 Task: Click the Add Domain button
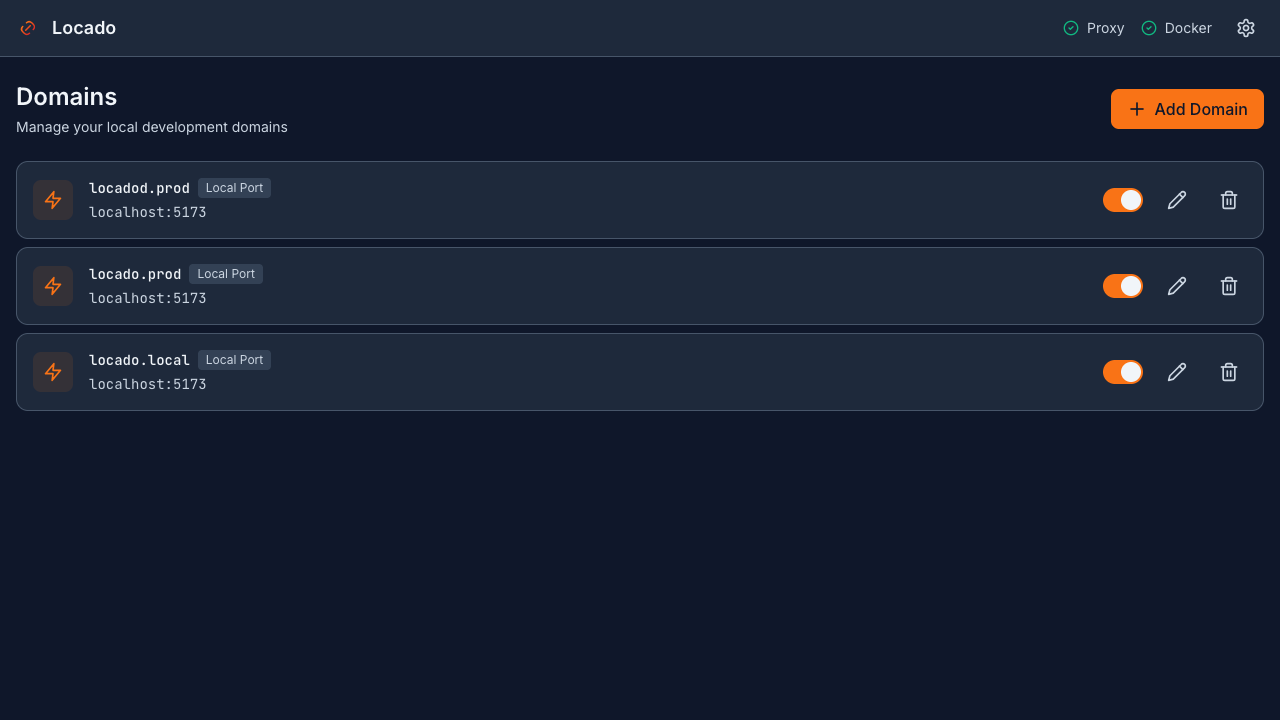coord(1187,109)
